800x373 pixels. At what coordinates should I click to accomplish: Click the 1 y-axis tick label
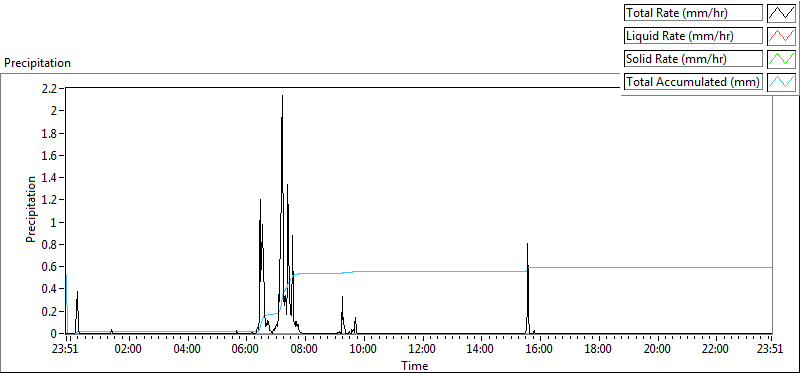55,222
